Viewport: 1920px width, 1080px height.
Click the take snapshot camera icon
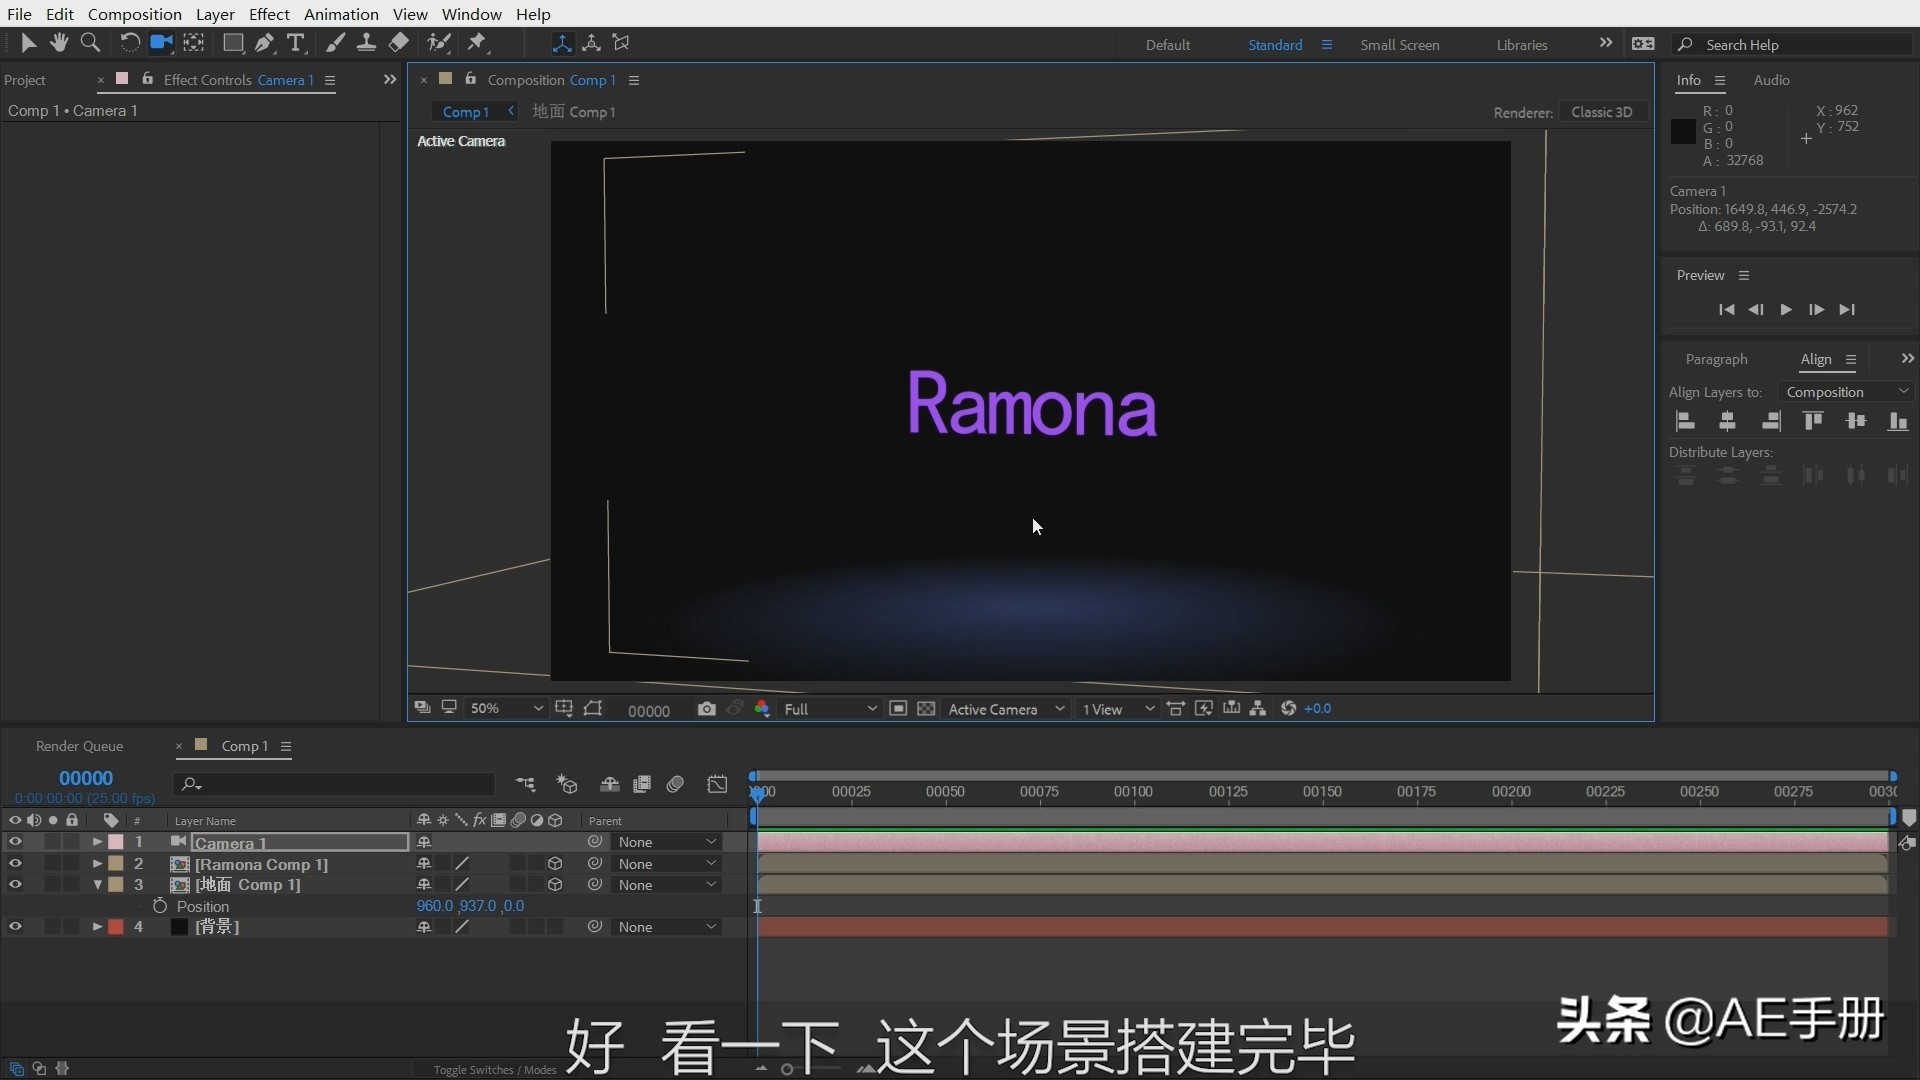[707, 709]
